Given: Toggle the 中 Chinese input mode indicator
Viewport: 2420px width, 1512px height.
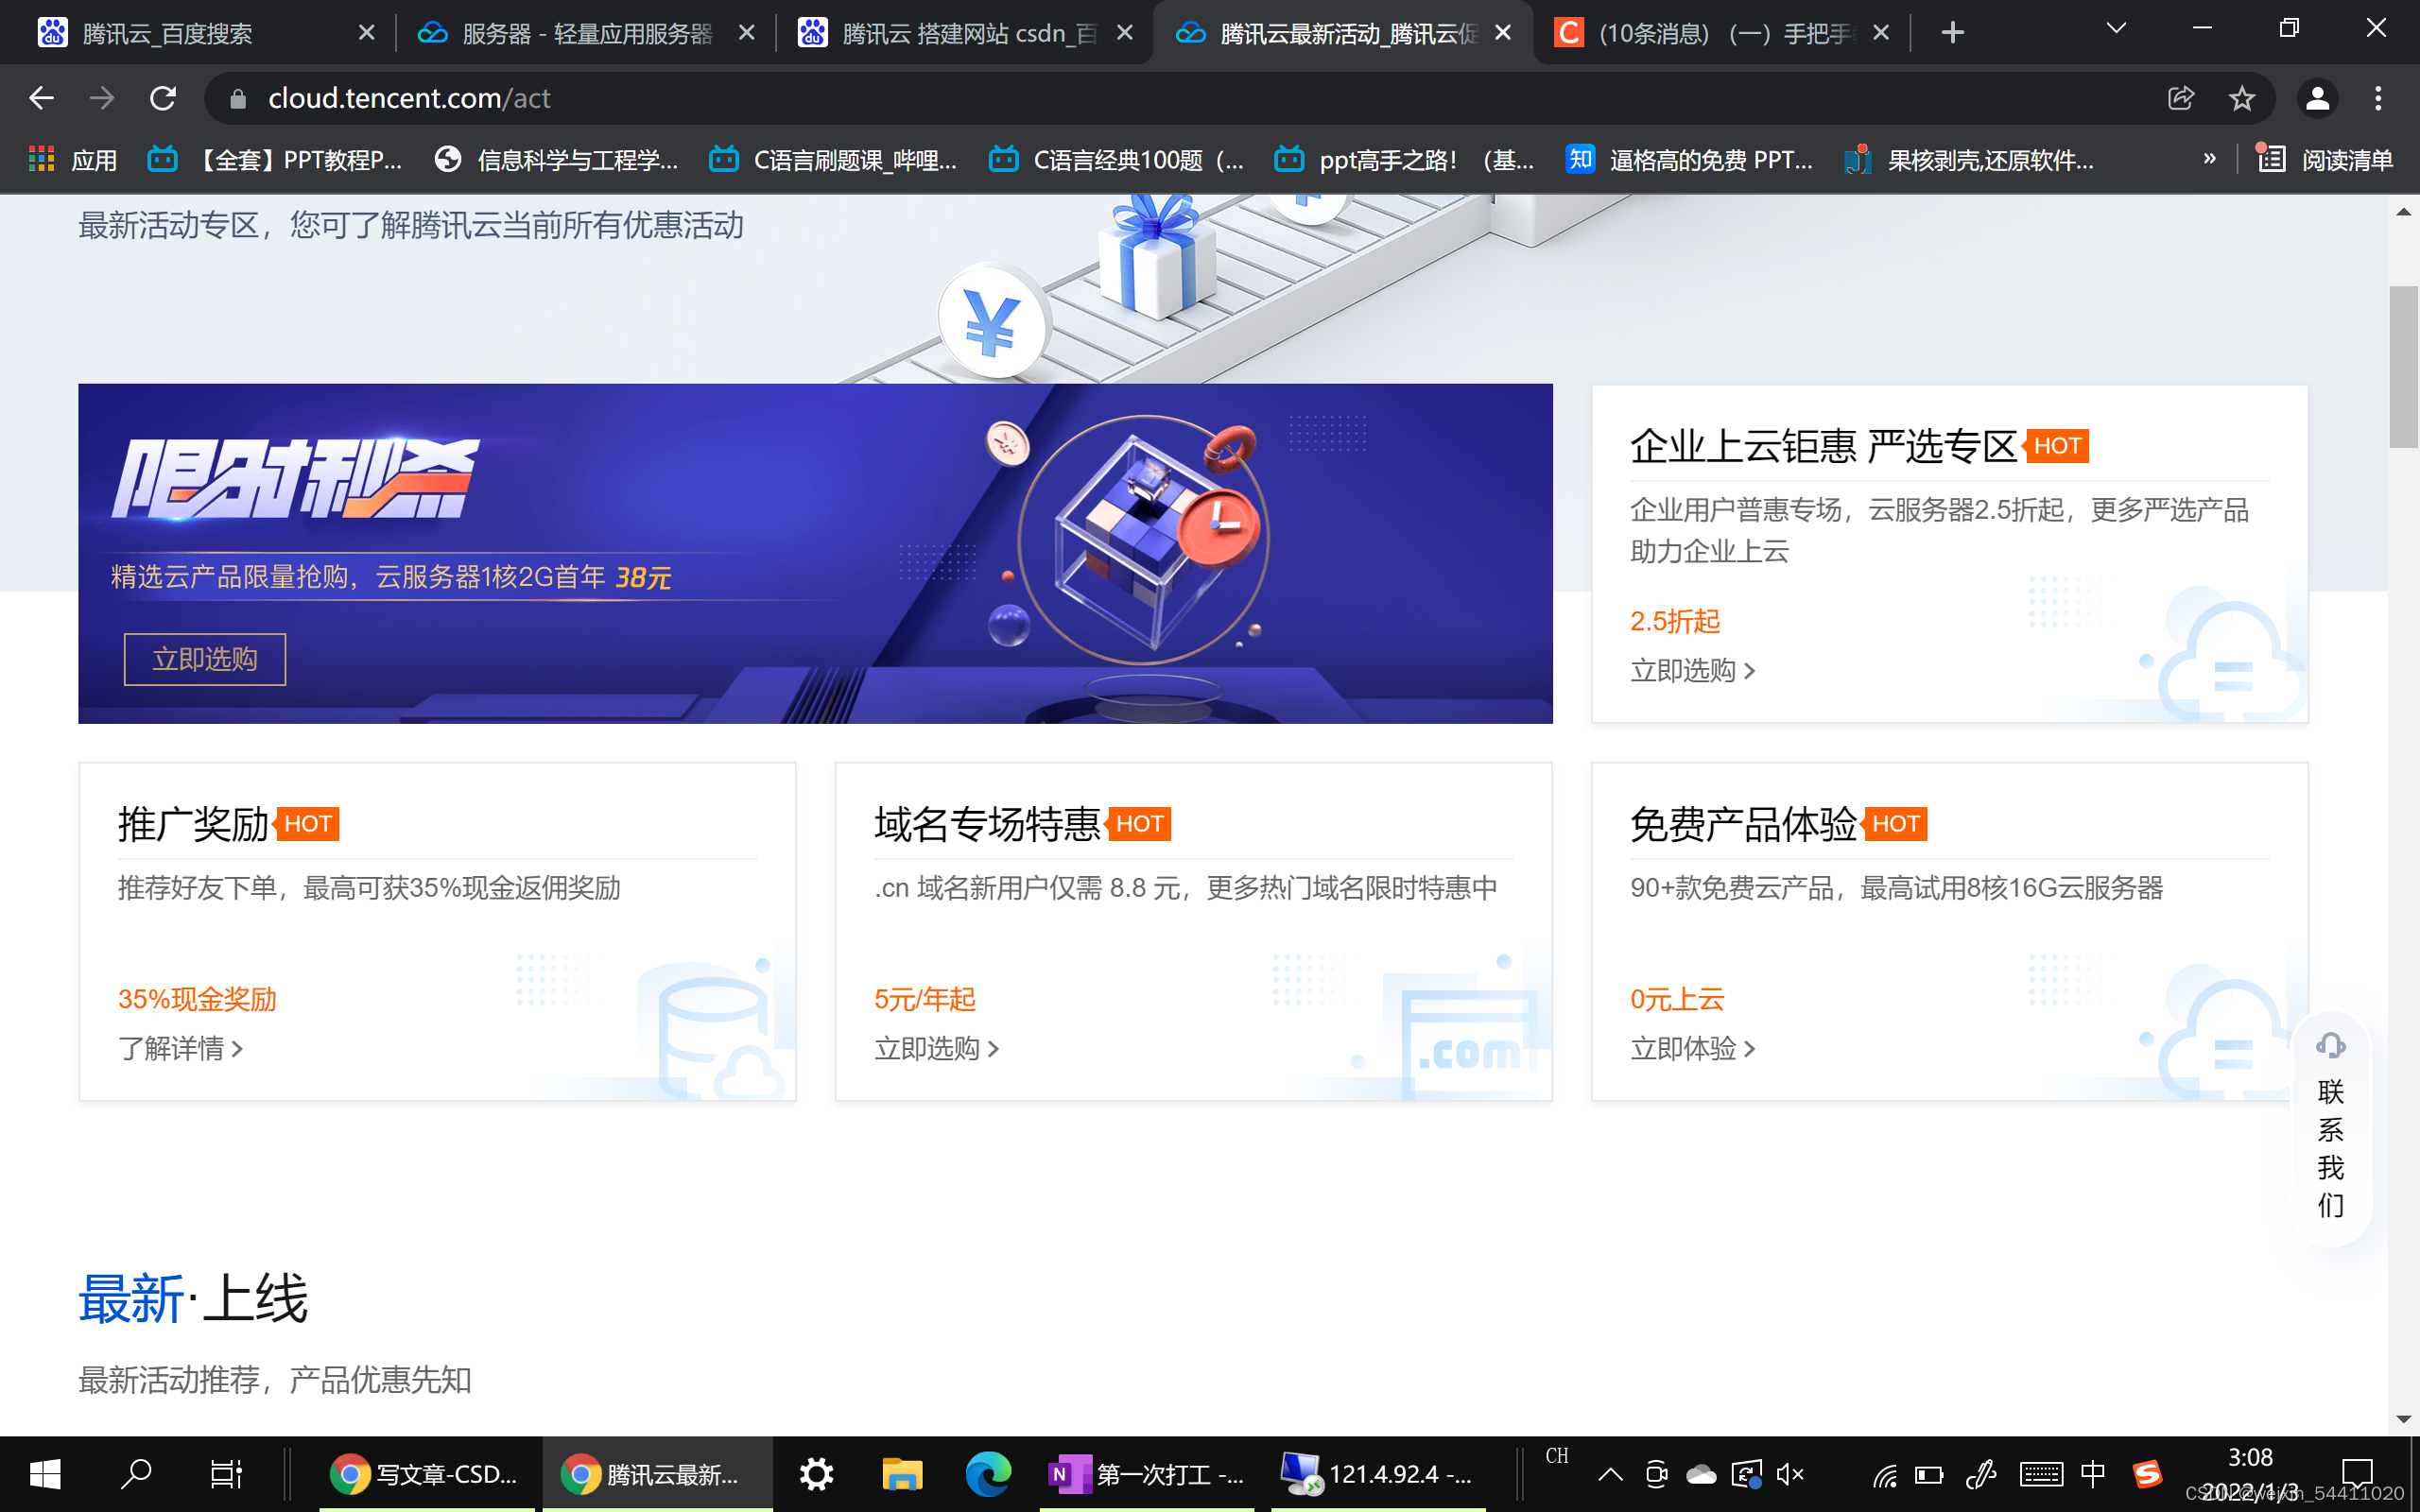Looking at the screenshot, I should (2092, 1474).
